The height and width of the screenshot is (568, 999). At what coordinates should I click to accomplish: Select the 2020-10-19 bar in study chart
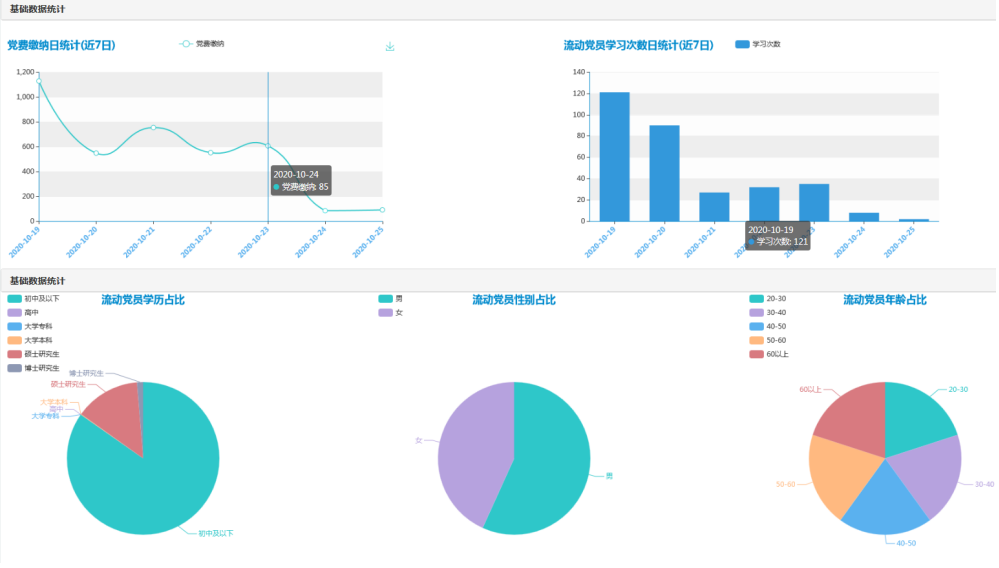[614, 157]
